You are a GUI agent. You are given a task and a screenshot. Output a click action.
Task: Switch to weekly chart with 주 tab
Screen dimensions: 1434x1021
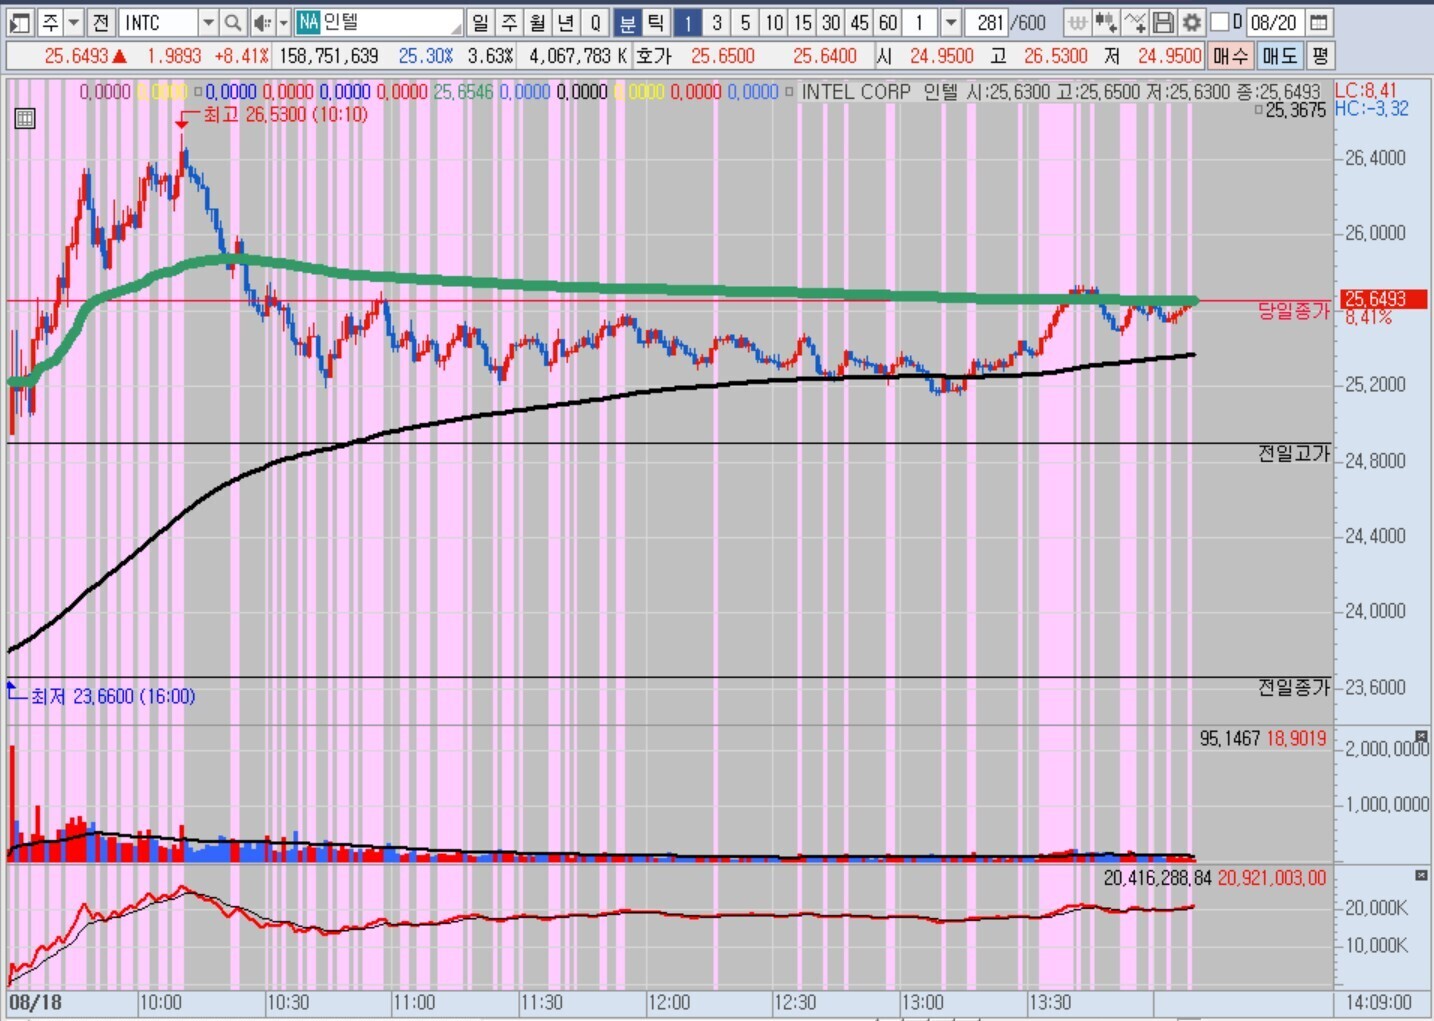(x=509, y=22)
